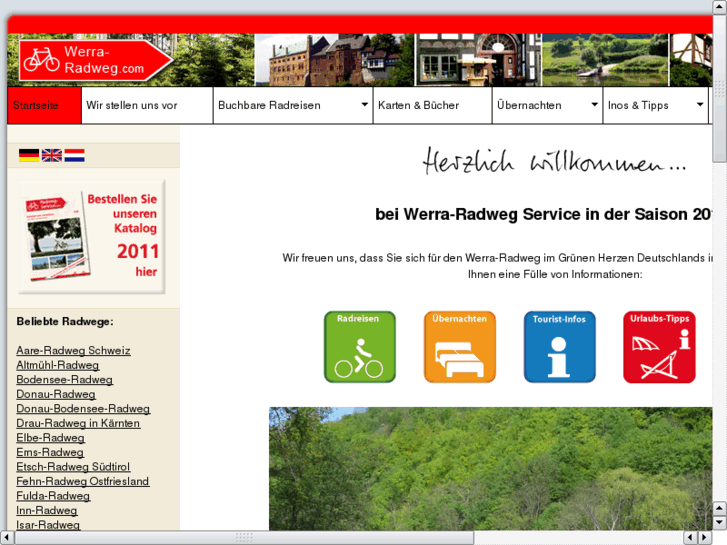Open the orange Übernachten tile
The width and height of the screenshot is (727, 545).
tap(459, 347)
